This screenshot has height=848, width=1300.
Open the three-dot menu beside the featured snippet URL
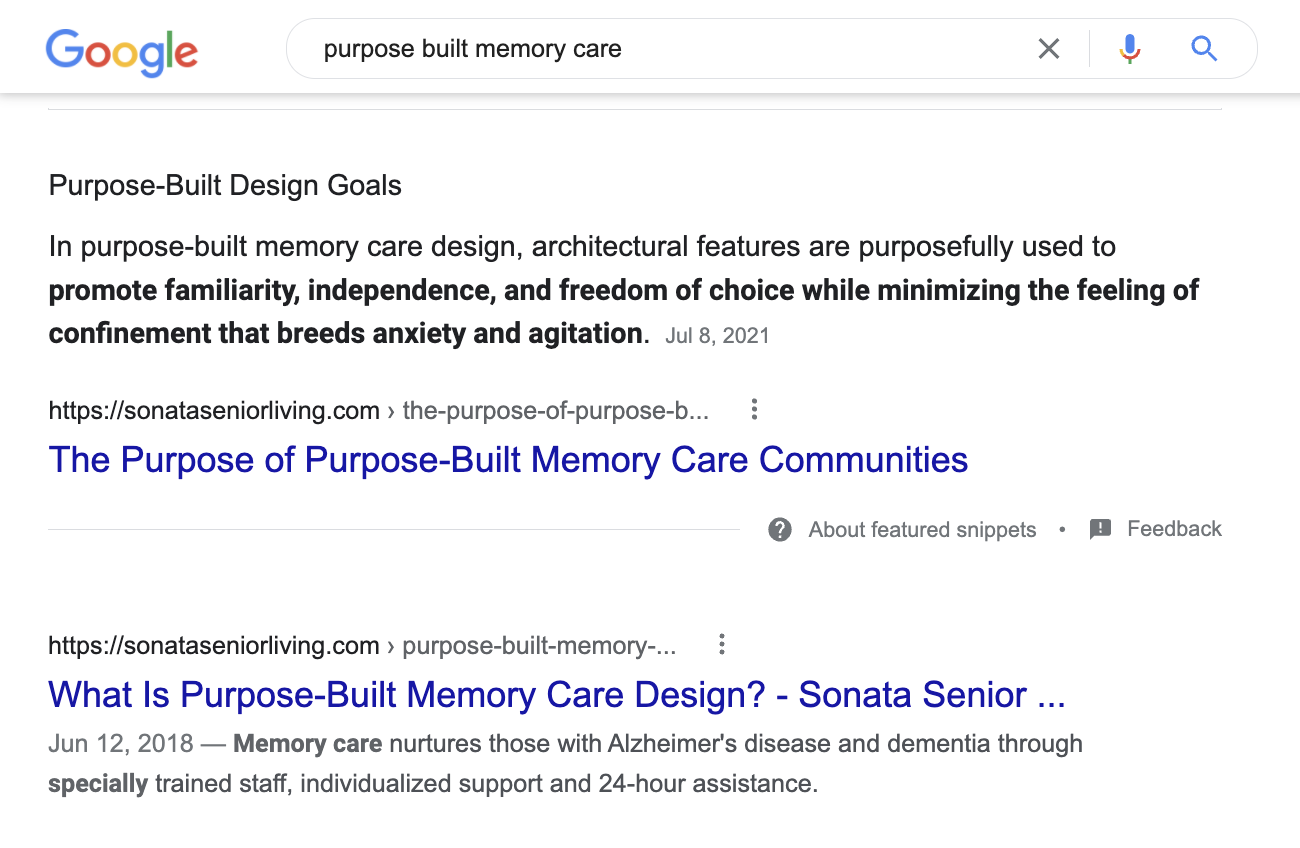coord(755,410)
